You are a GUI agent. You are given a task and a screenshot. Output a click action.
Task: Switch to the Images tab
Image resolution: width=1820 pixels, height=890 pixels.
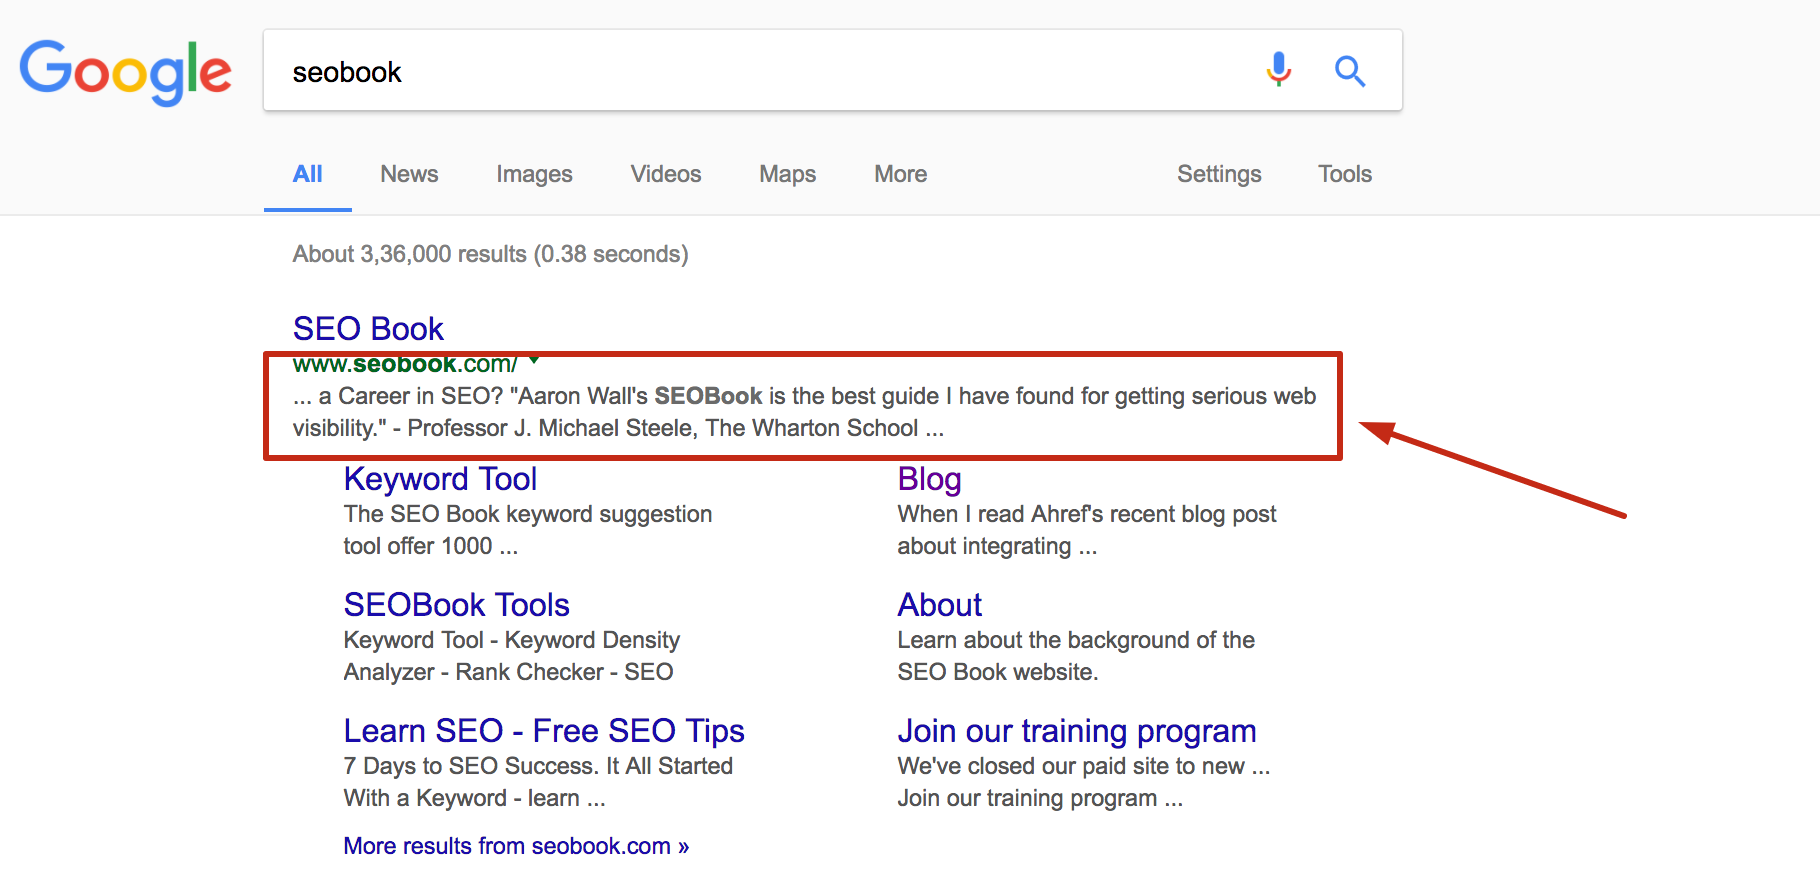tap(534, 174)
